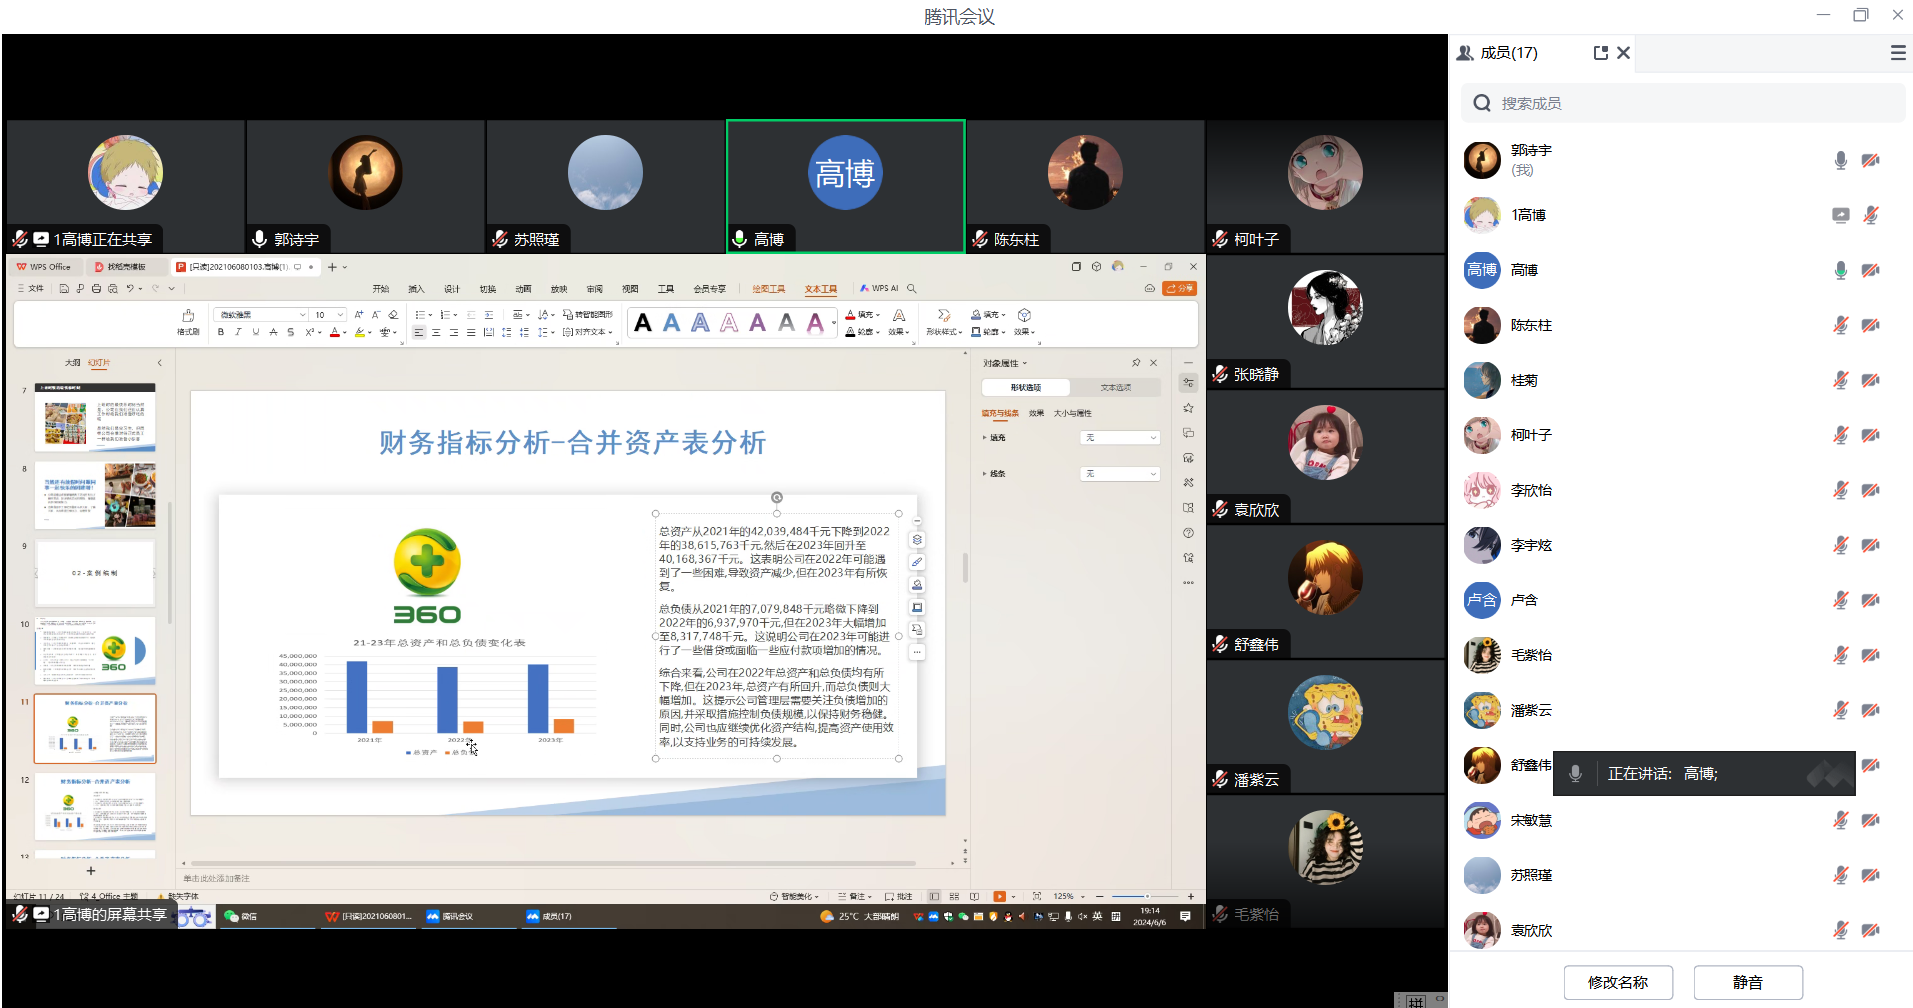Image resolution: width=1913 pixels, height=1008 pixels.
Task: Center-align text in WPS ribbon
Action: click(436, 332)
